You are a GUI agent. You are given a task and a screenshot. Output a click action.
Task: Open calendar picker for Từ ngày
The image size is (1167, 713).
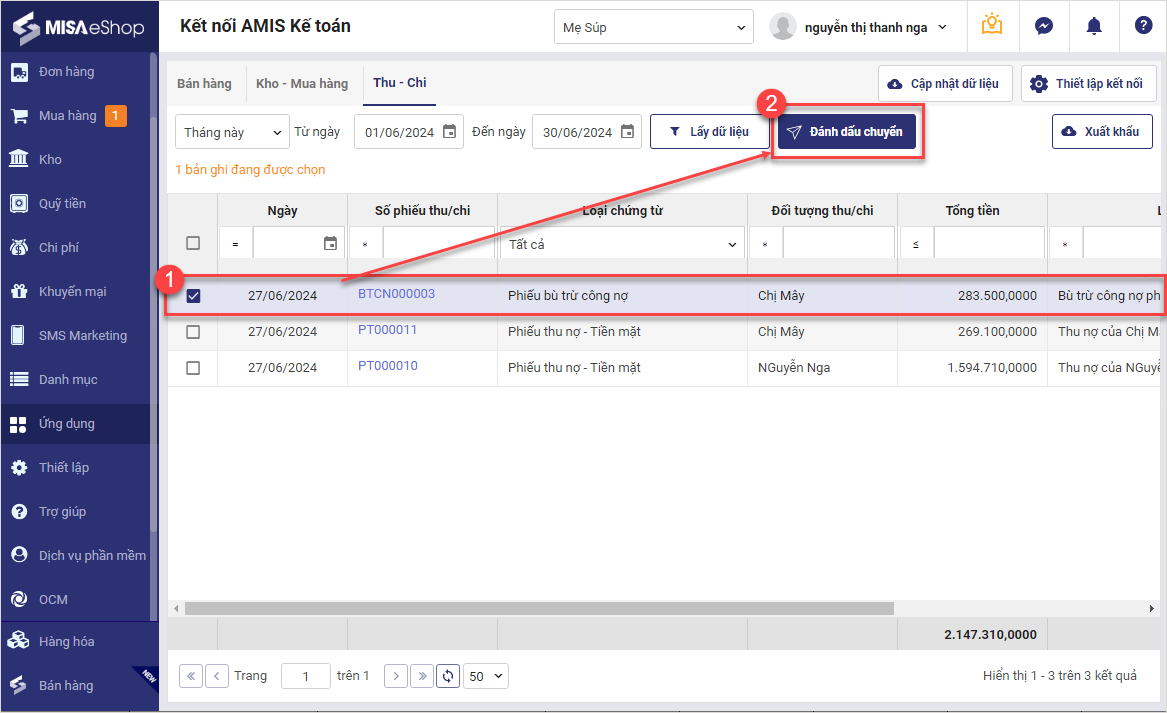450,132
